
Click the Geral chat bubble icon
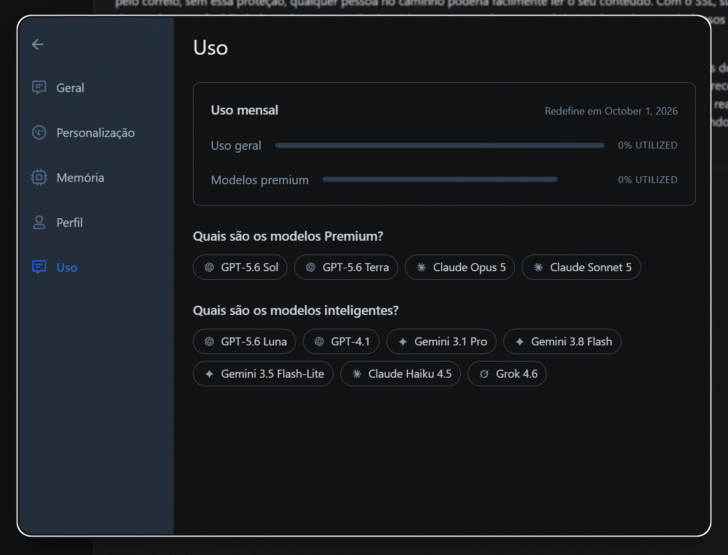click(x=39, y=87)
